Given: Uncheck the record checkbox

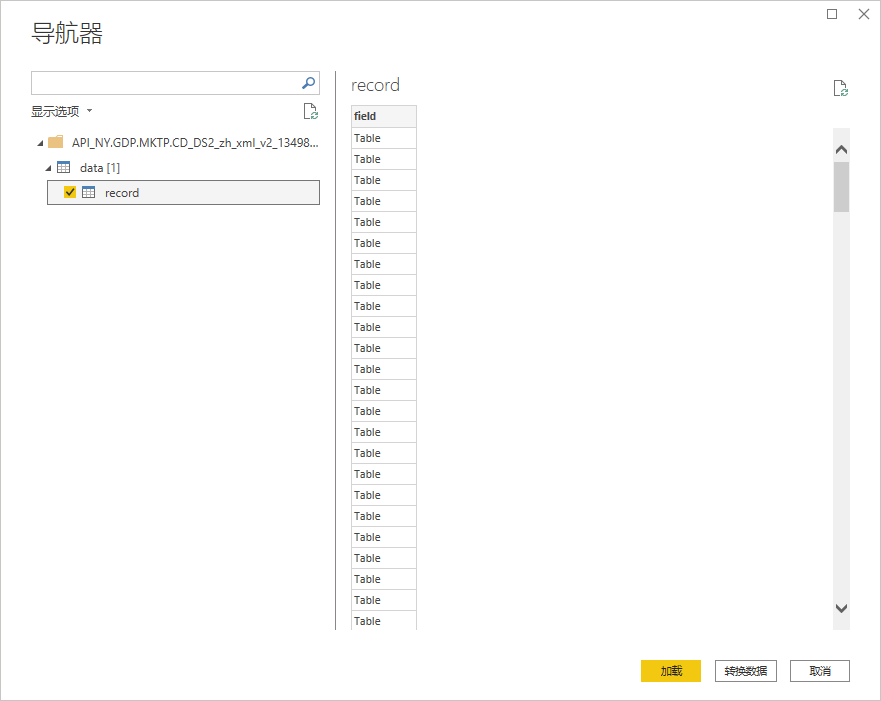Looking at the screenshot, I should point(70,192).
